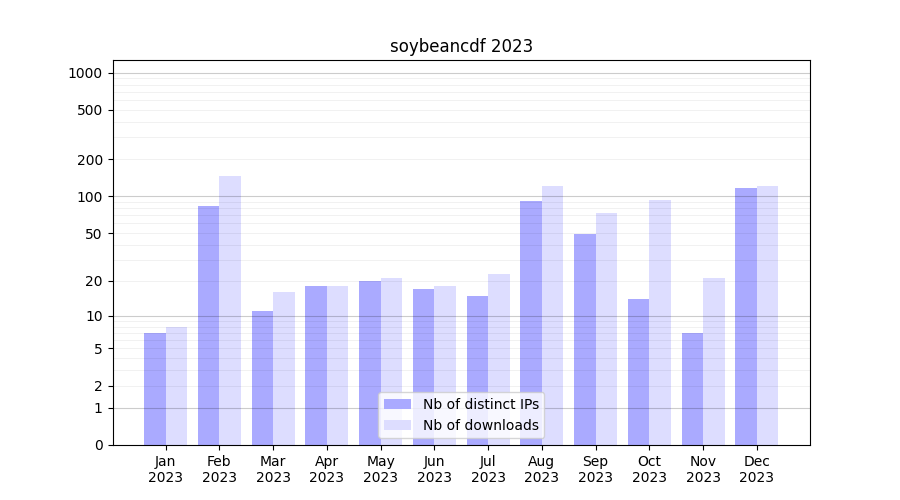Viewport: 900px width, 500px height.
Task: Select the 'Nb of downloads' legend label
Action: coord(480,425)
